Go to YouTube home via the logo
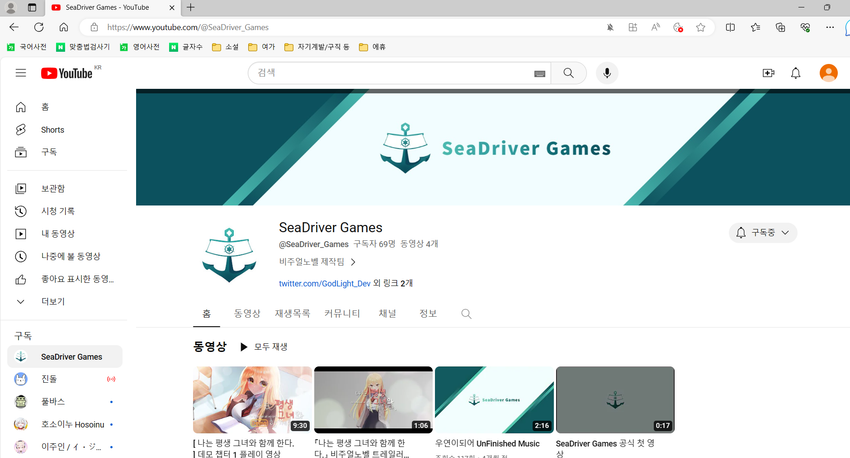 click(x=67, y=73)
